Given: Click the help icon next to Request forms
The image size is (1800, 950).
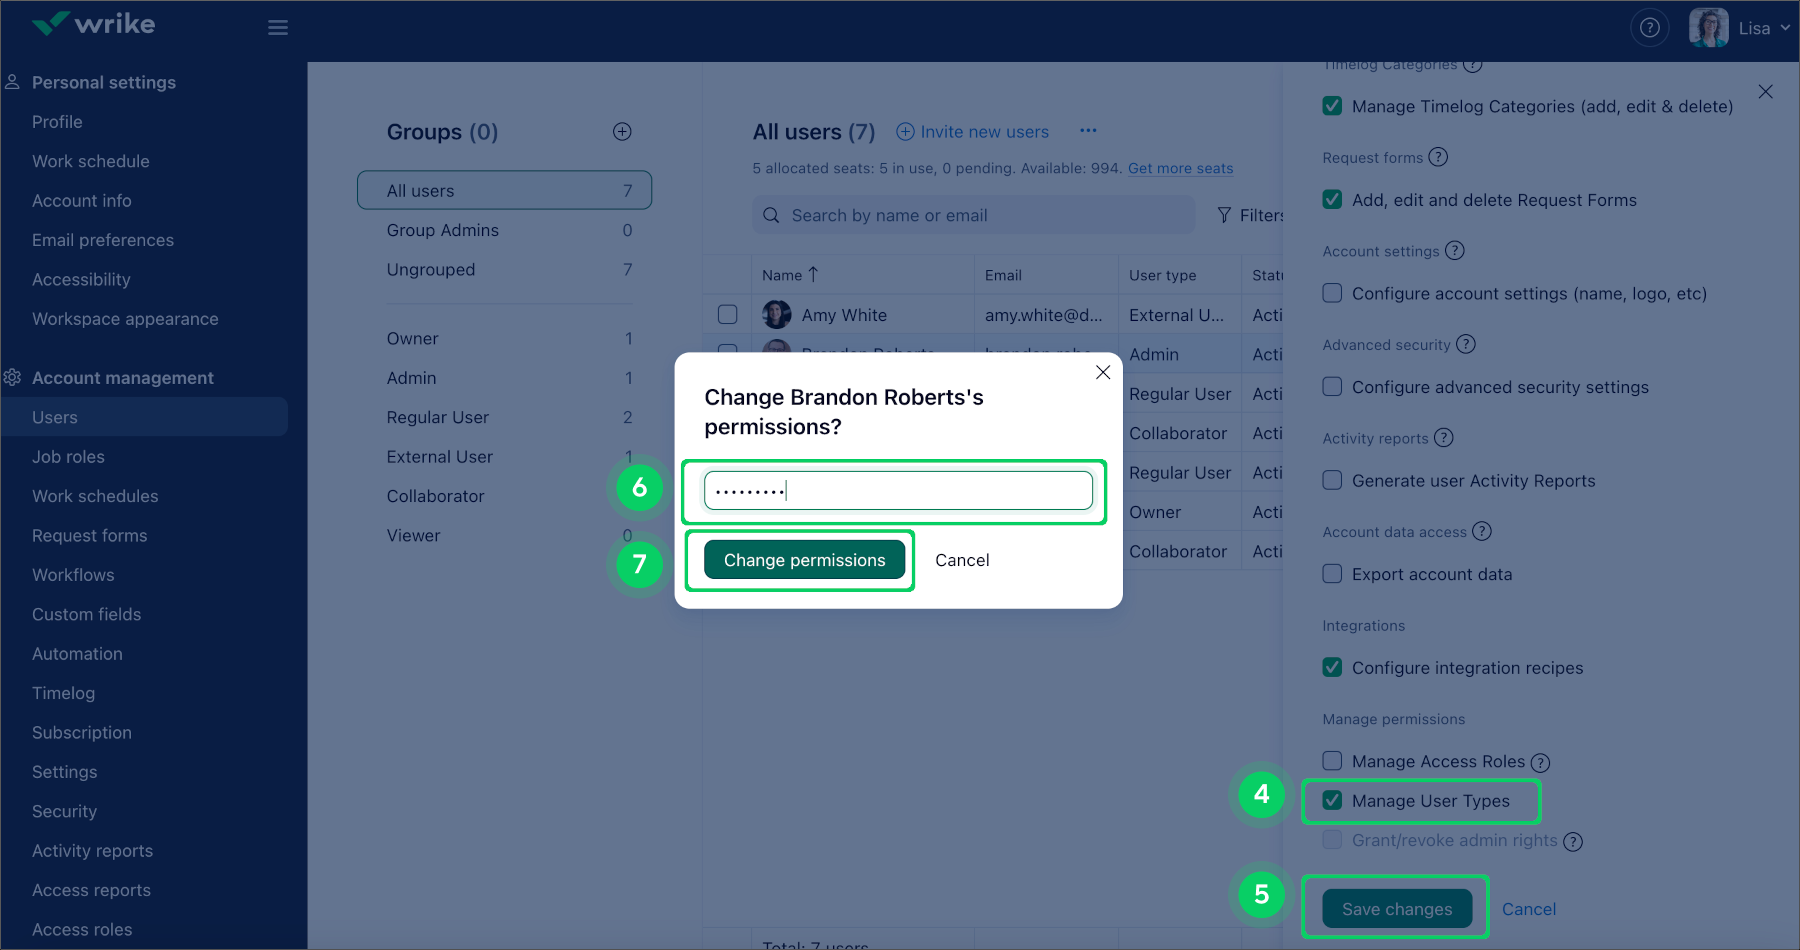Looking at the screenshot, I should tap(1439, 157).
